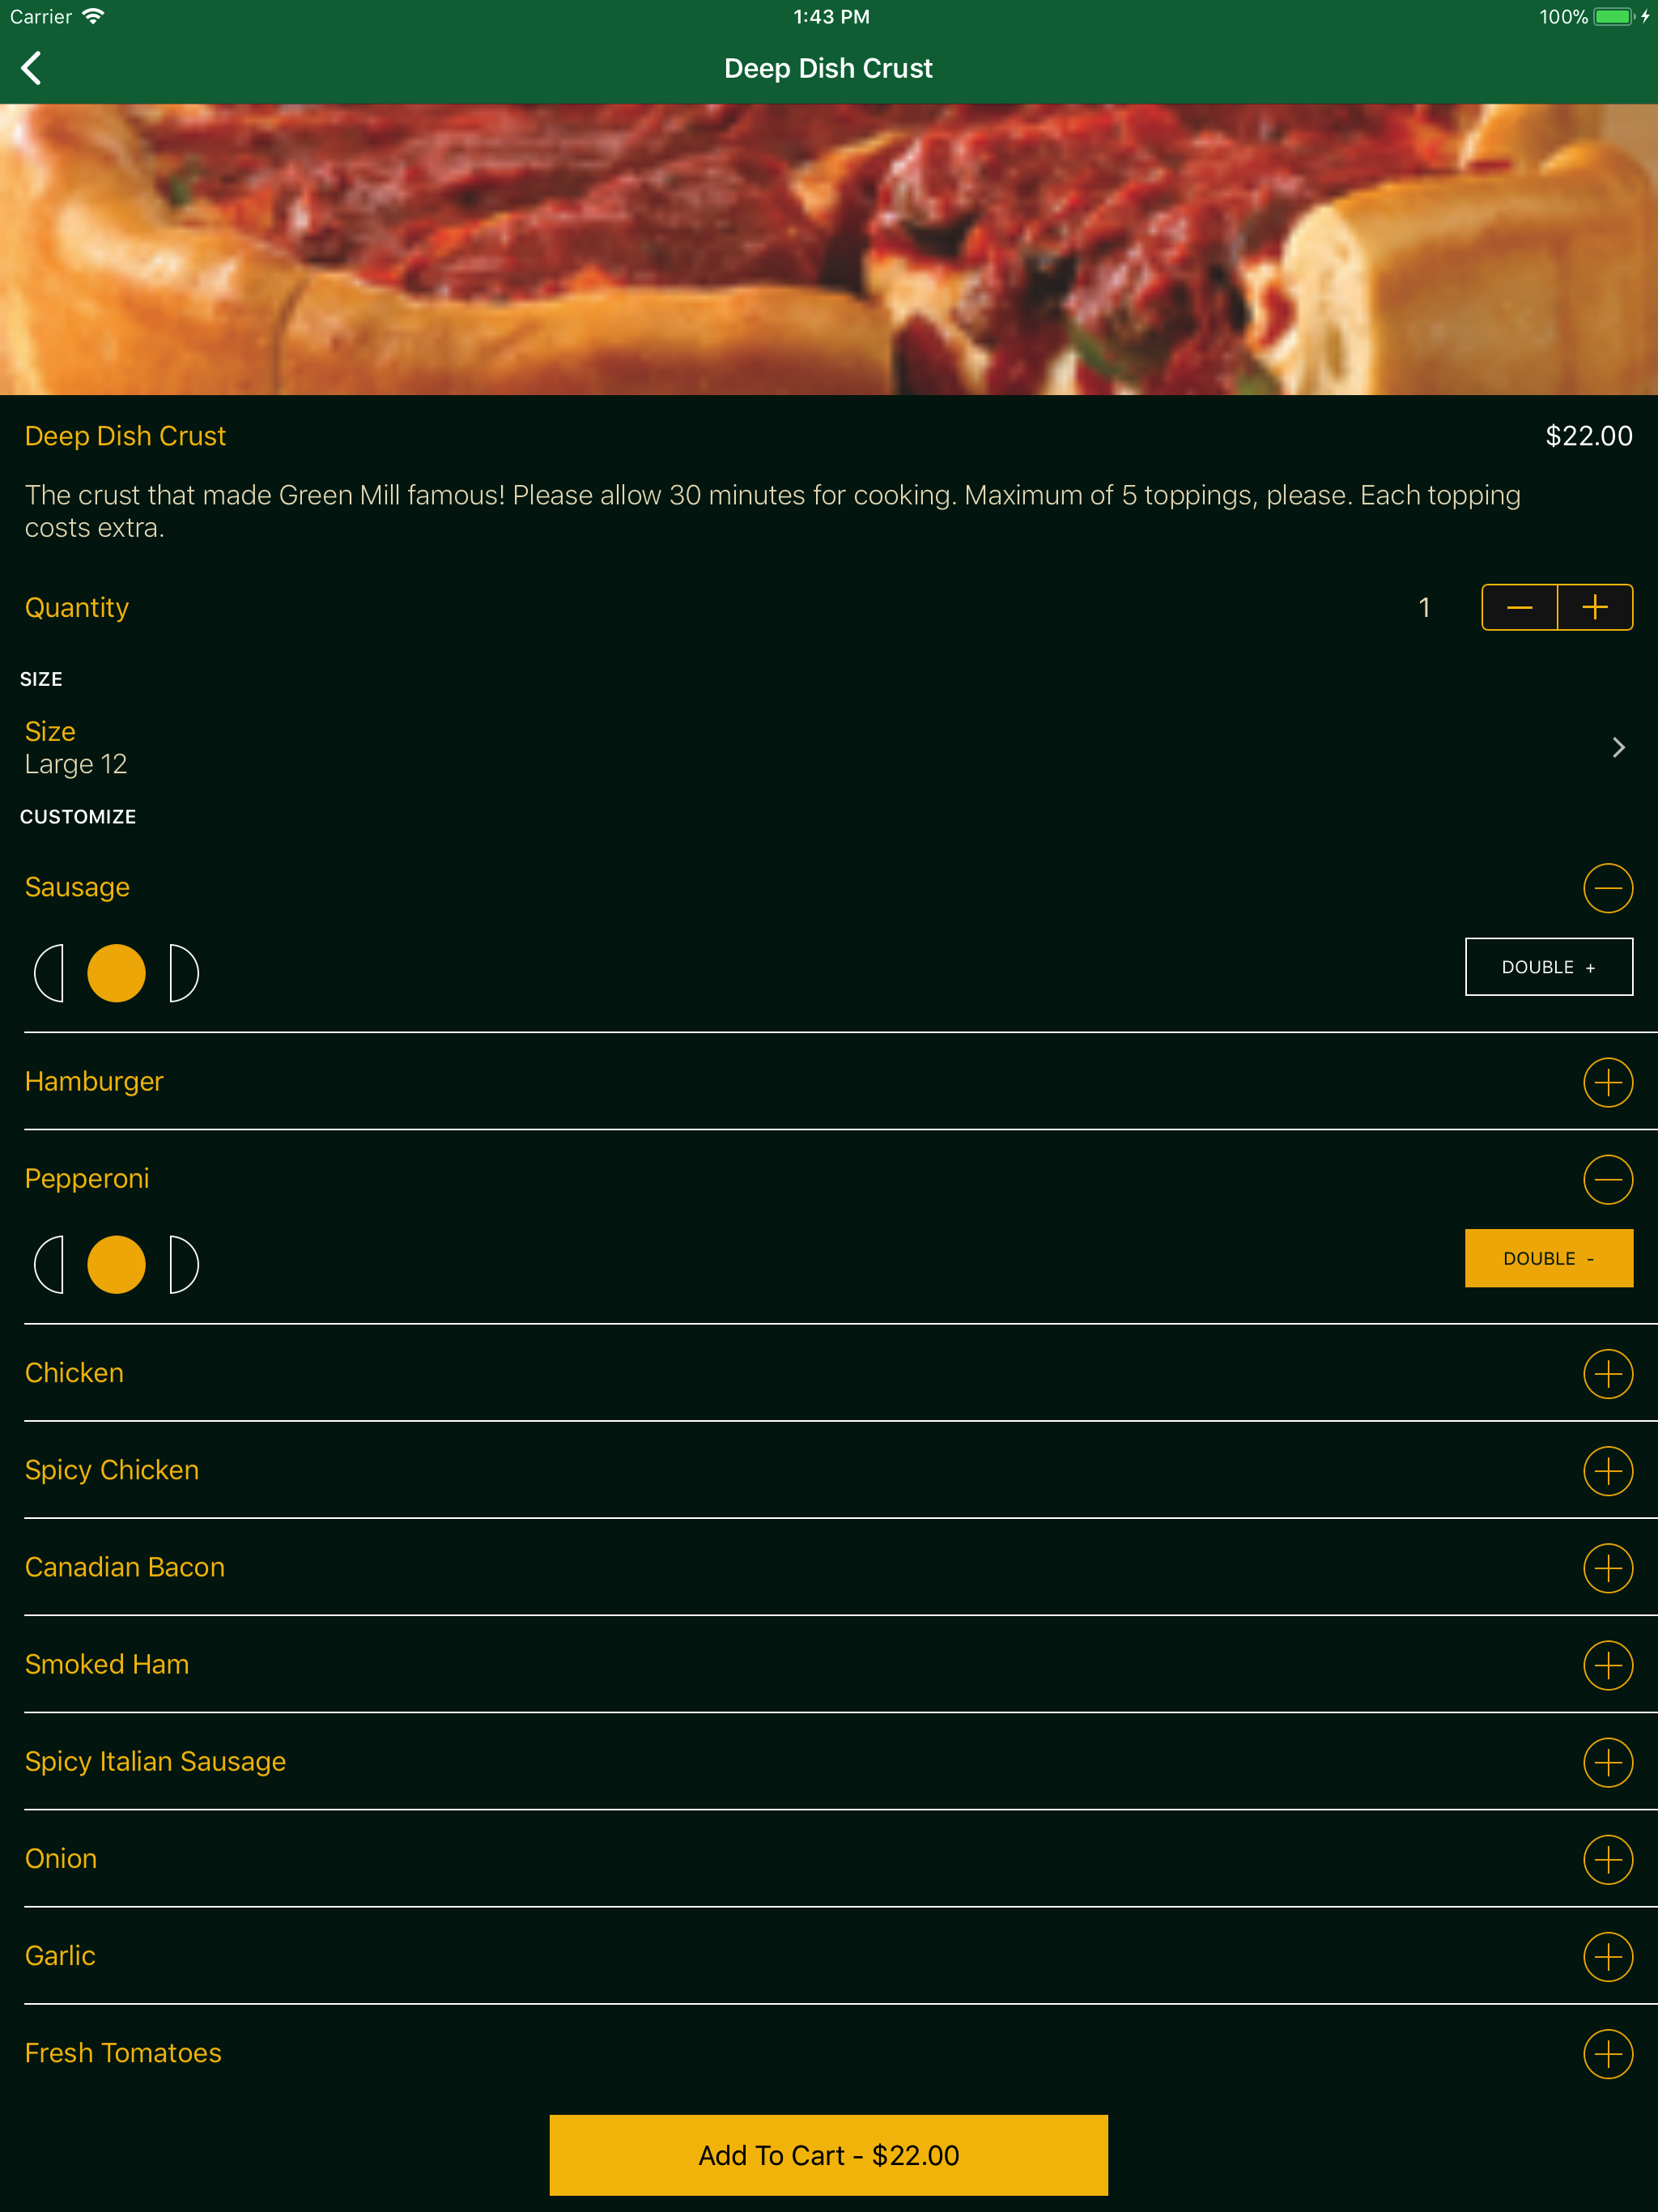Add Hamburger topping with plus icon

[1607, 1082]
